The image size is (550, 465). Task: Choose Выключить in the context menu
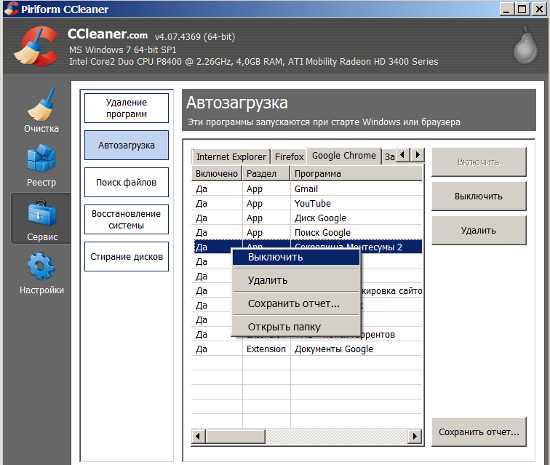pyautogui.click(x=296, y=257)
